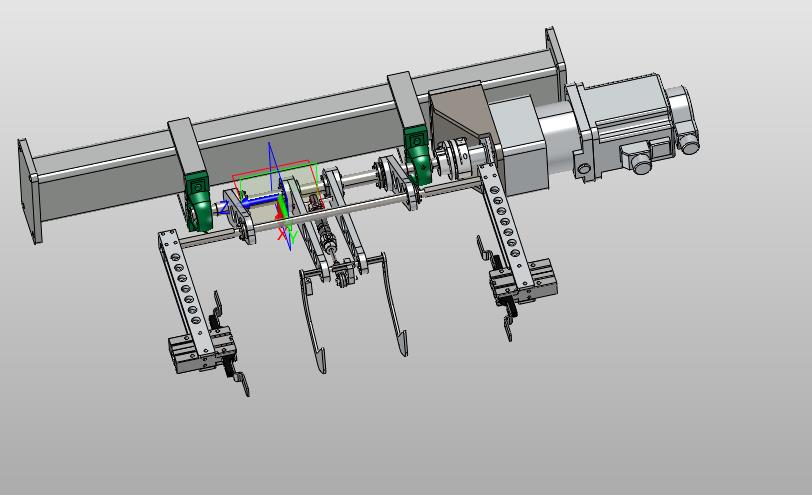Select the center-right long blade finger

click(x=395, y=305)
